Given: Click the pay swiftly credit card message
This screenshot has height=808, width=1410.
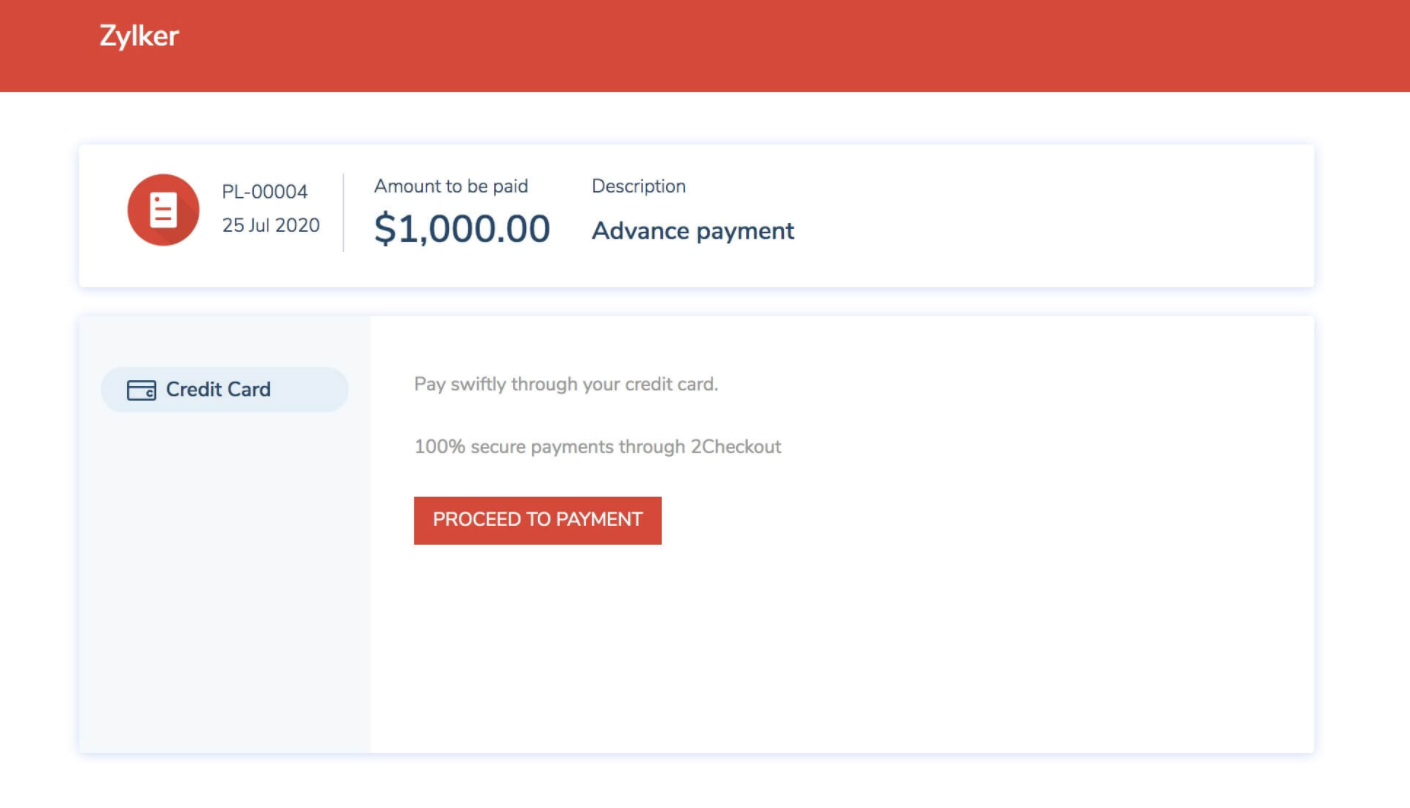Looking at the screenshot, I should tap(566, 384).
